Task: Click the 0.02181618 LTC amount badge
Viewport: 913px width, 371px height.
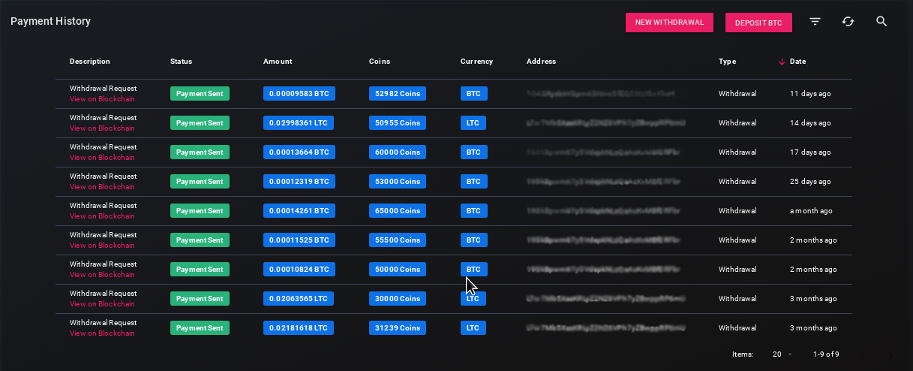Action: click(x=298, y=328)
